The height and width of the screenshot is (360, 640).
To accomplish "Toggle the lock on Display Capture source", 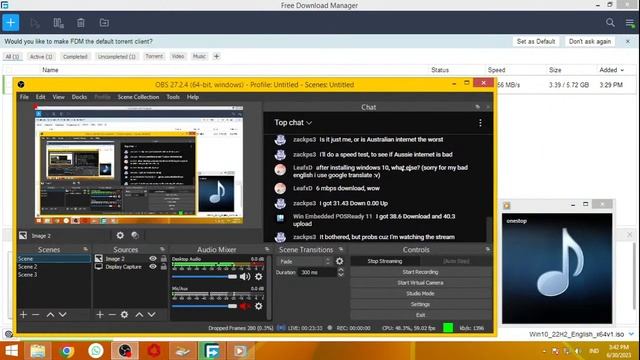I will coord(164,267).
